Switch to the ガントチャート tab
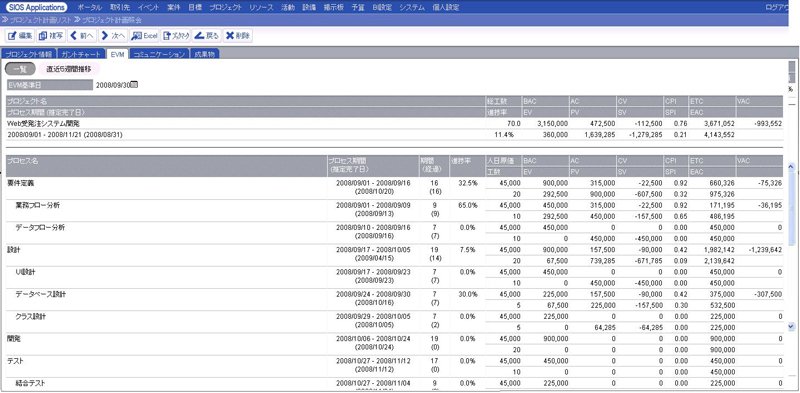800x393 pixels. pyautogui.click(x=82, y=54)
